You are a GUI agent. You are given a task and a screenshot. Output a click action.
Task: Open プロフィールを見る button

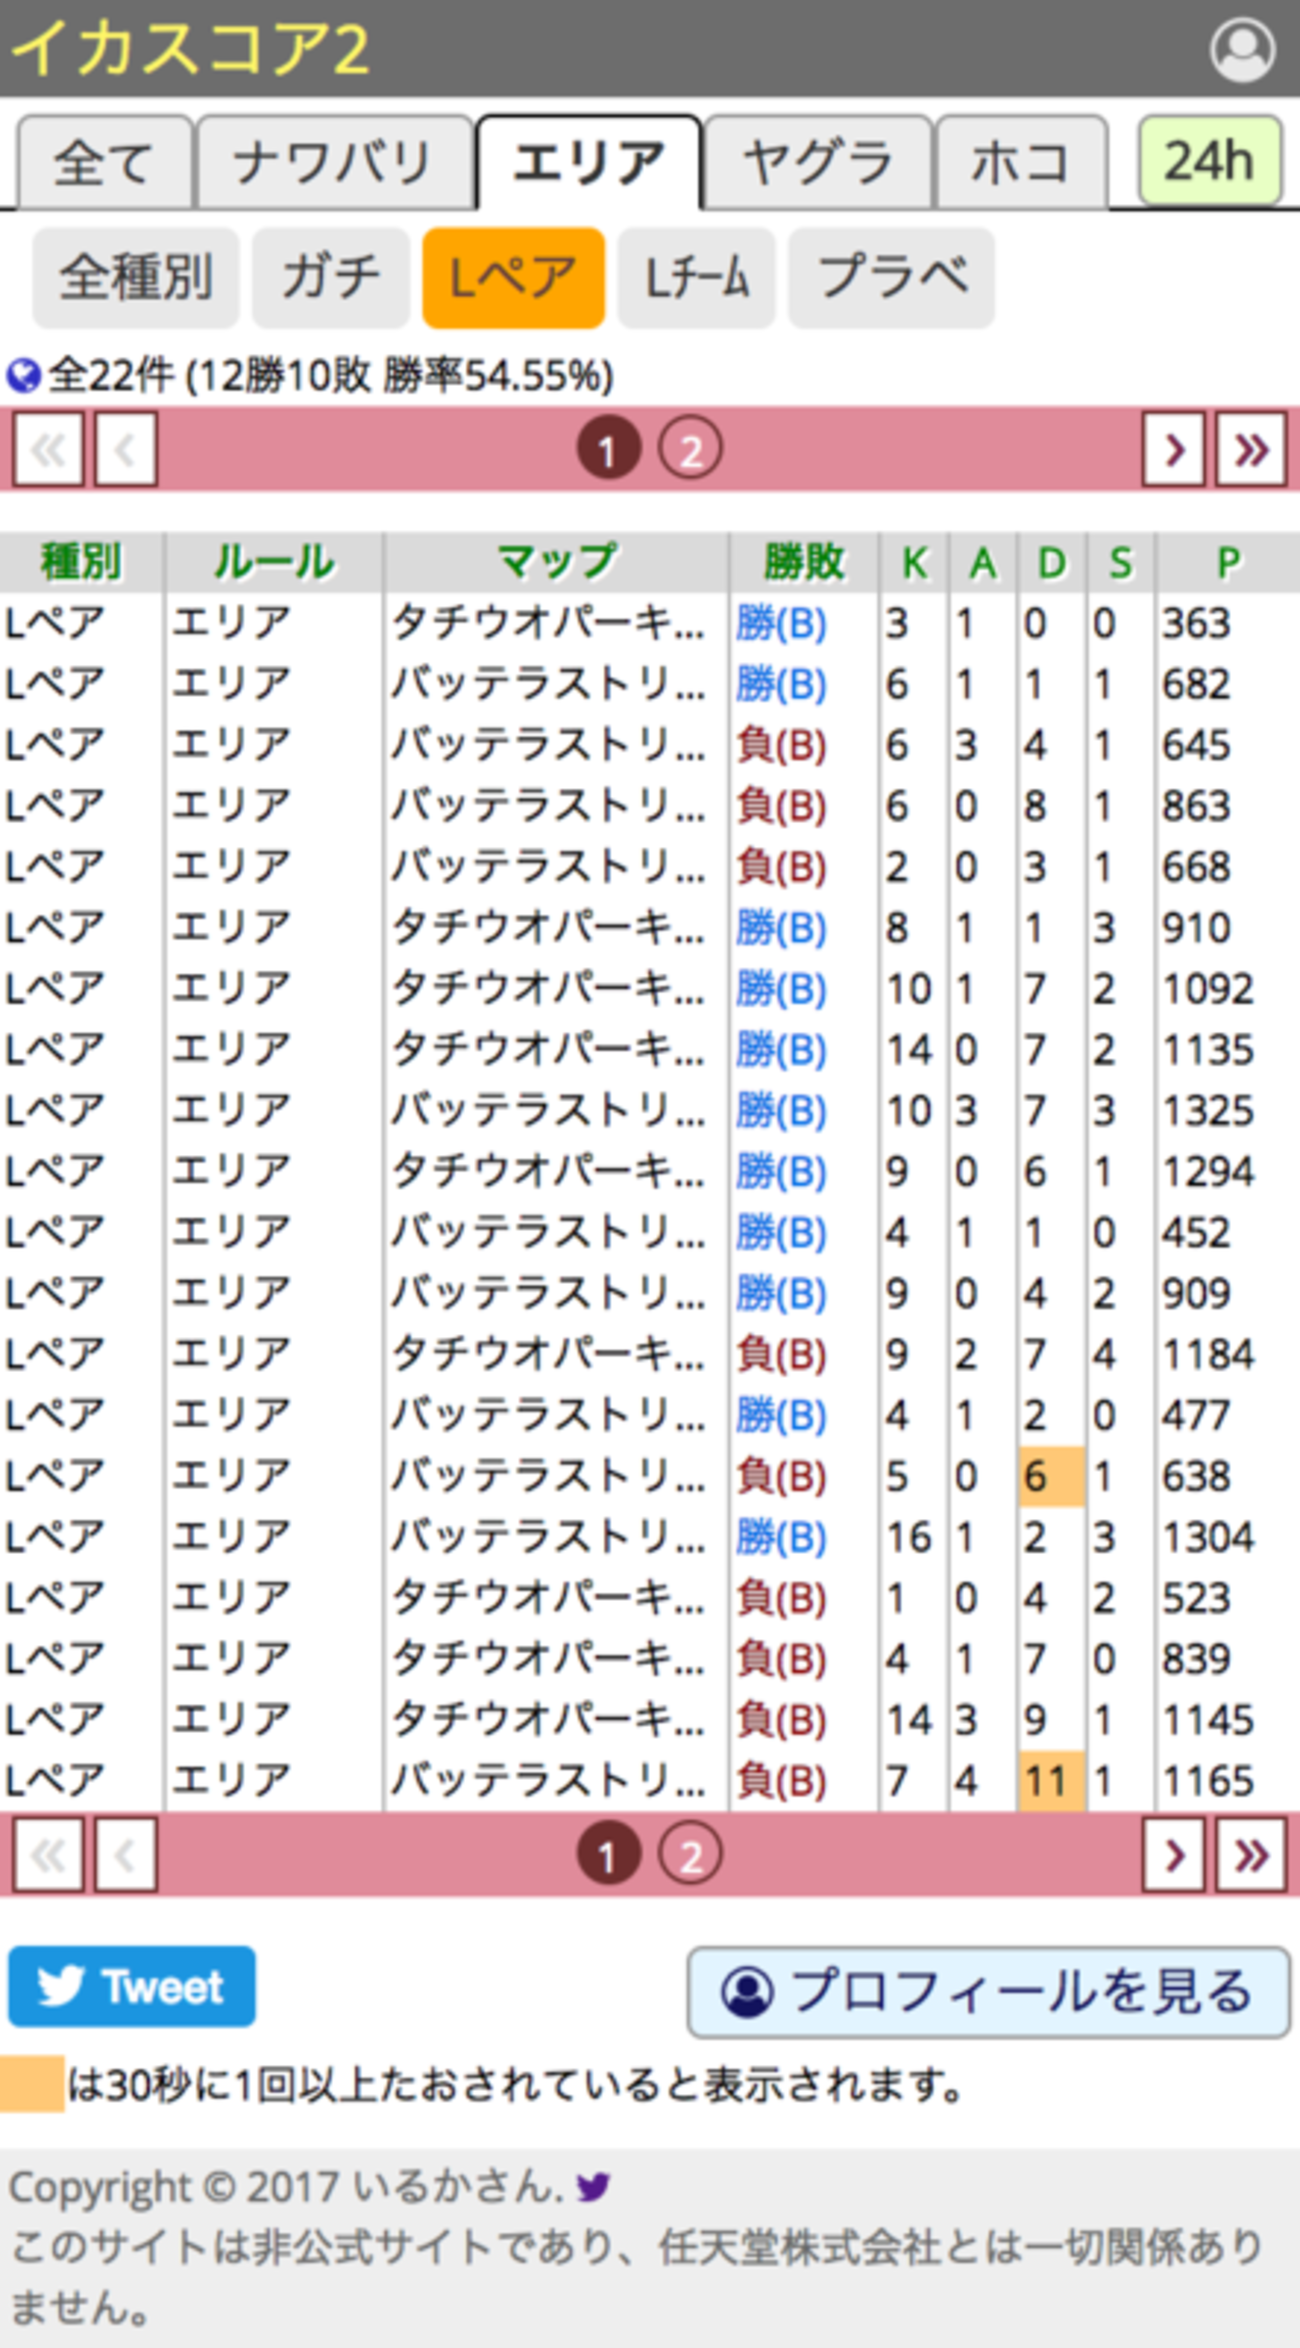989,1991
